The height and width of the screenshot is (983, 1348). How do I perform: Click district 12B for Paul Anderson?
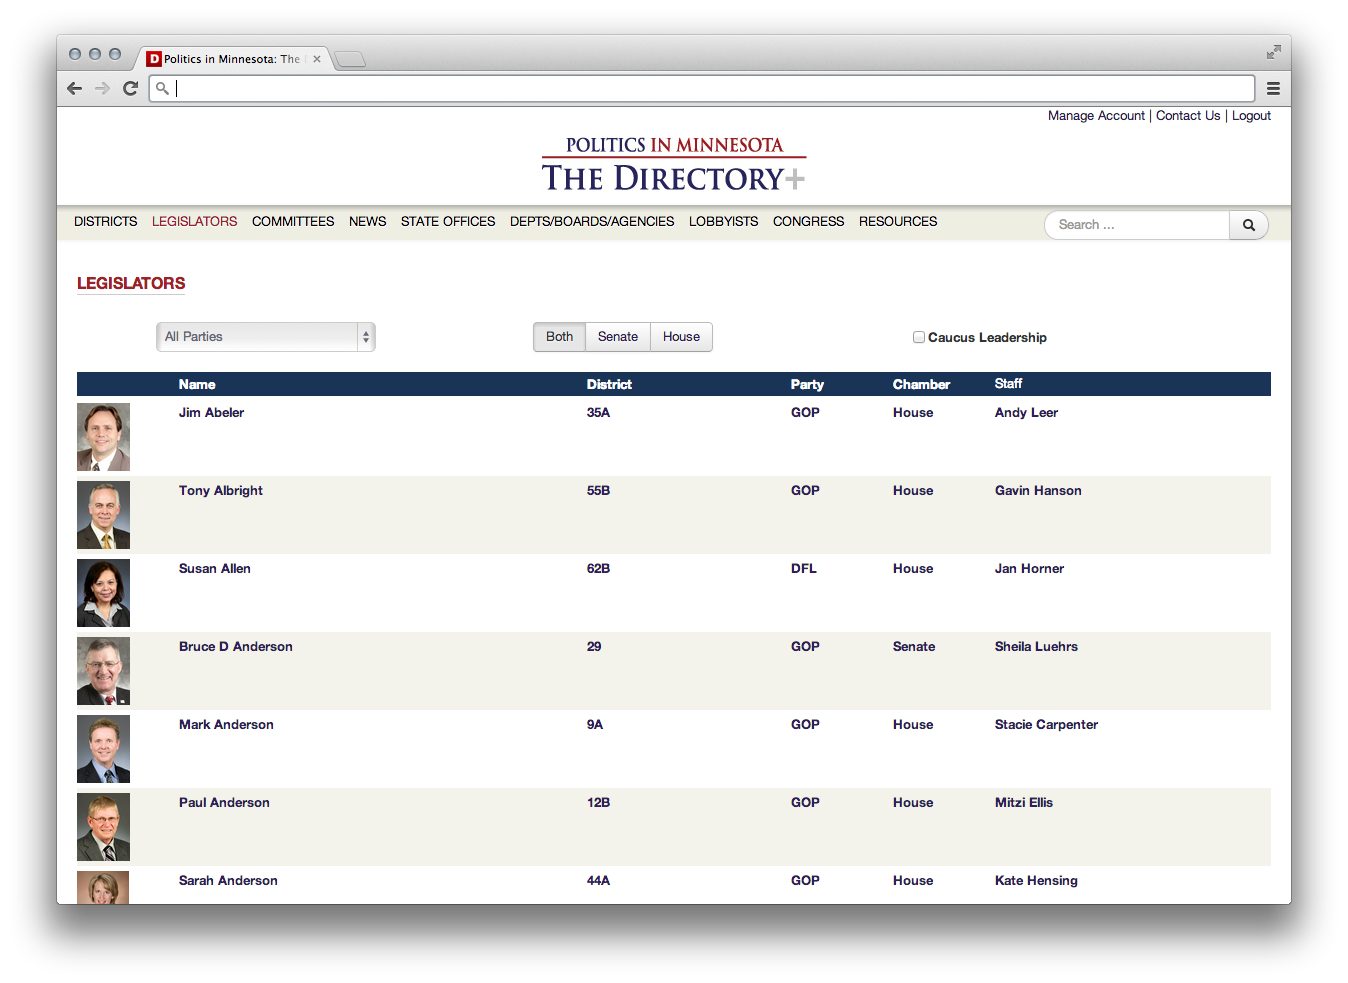(598, 802)
